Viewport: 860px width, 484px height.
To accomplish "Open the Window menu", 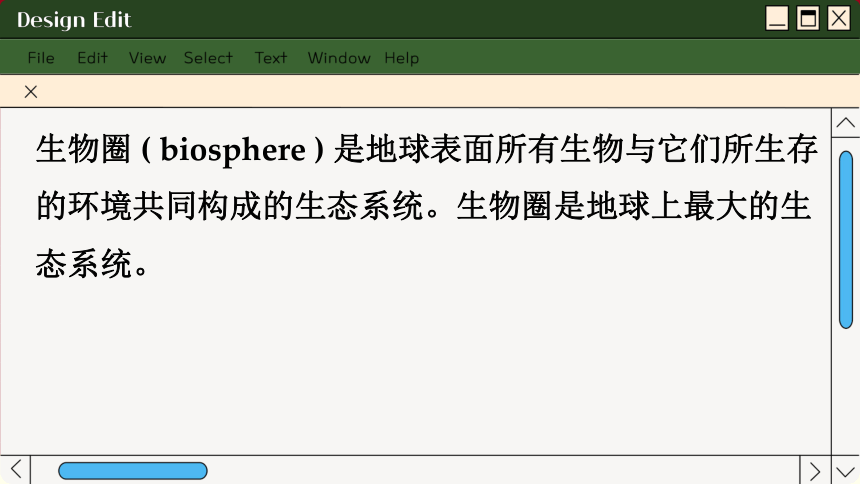I will point(339,58).
